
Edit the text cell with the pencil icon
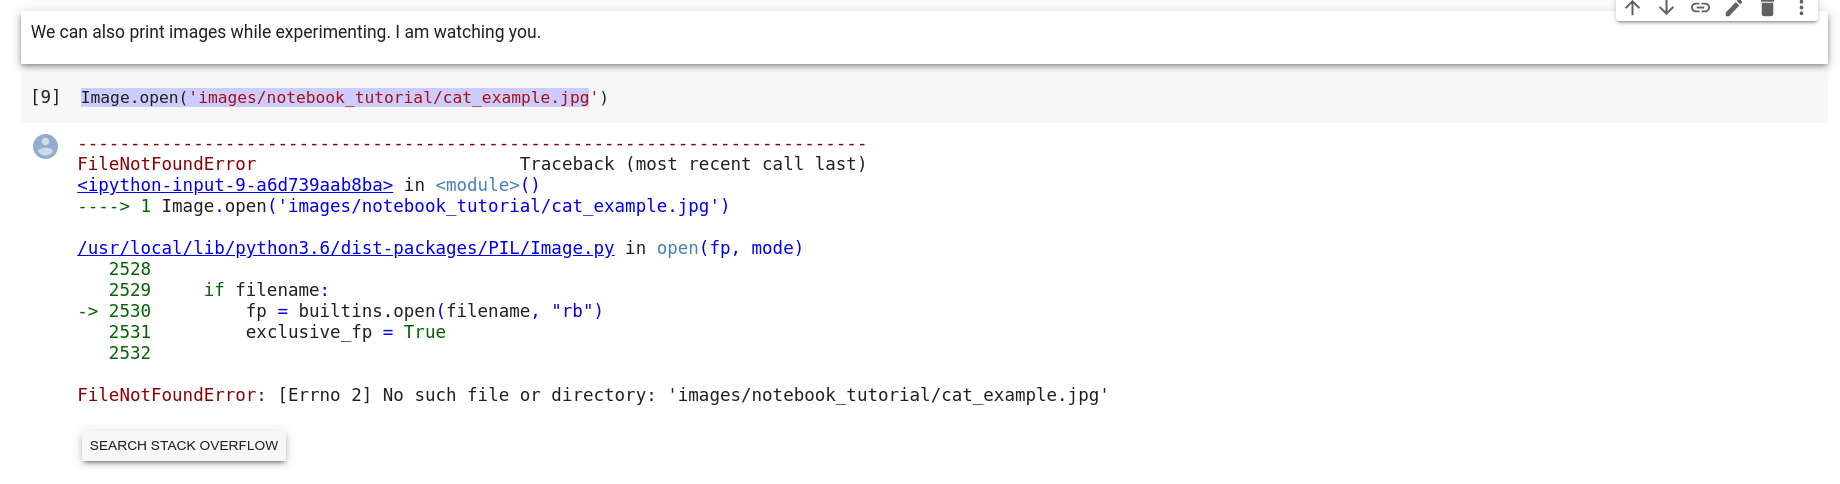coord(1734,8)
